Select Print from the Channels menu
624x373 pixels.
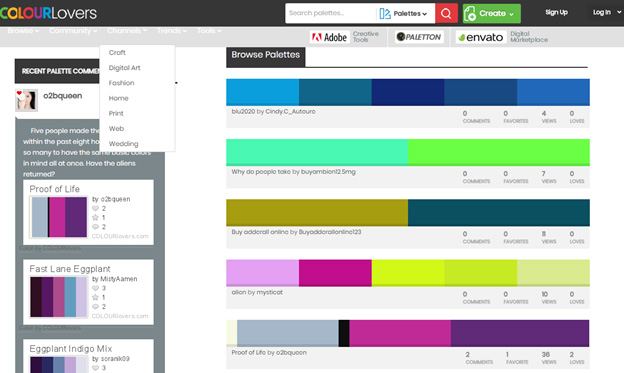coord(116,113)
